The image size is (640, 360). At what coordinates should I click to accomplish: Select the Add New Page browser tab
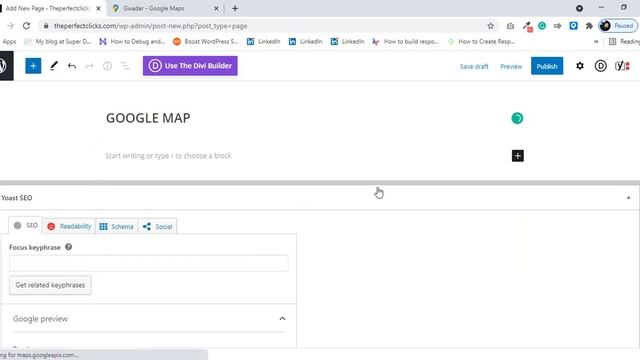click(51, 8)
